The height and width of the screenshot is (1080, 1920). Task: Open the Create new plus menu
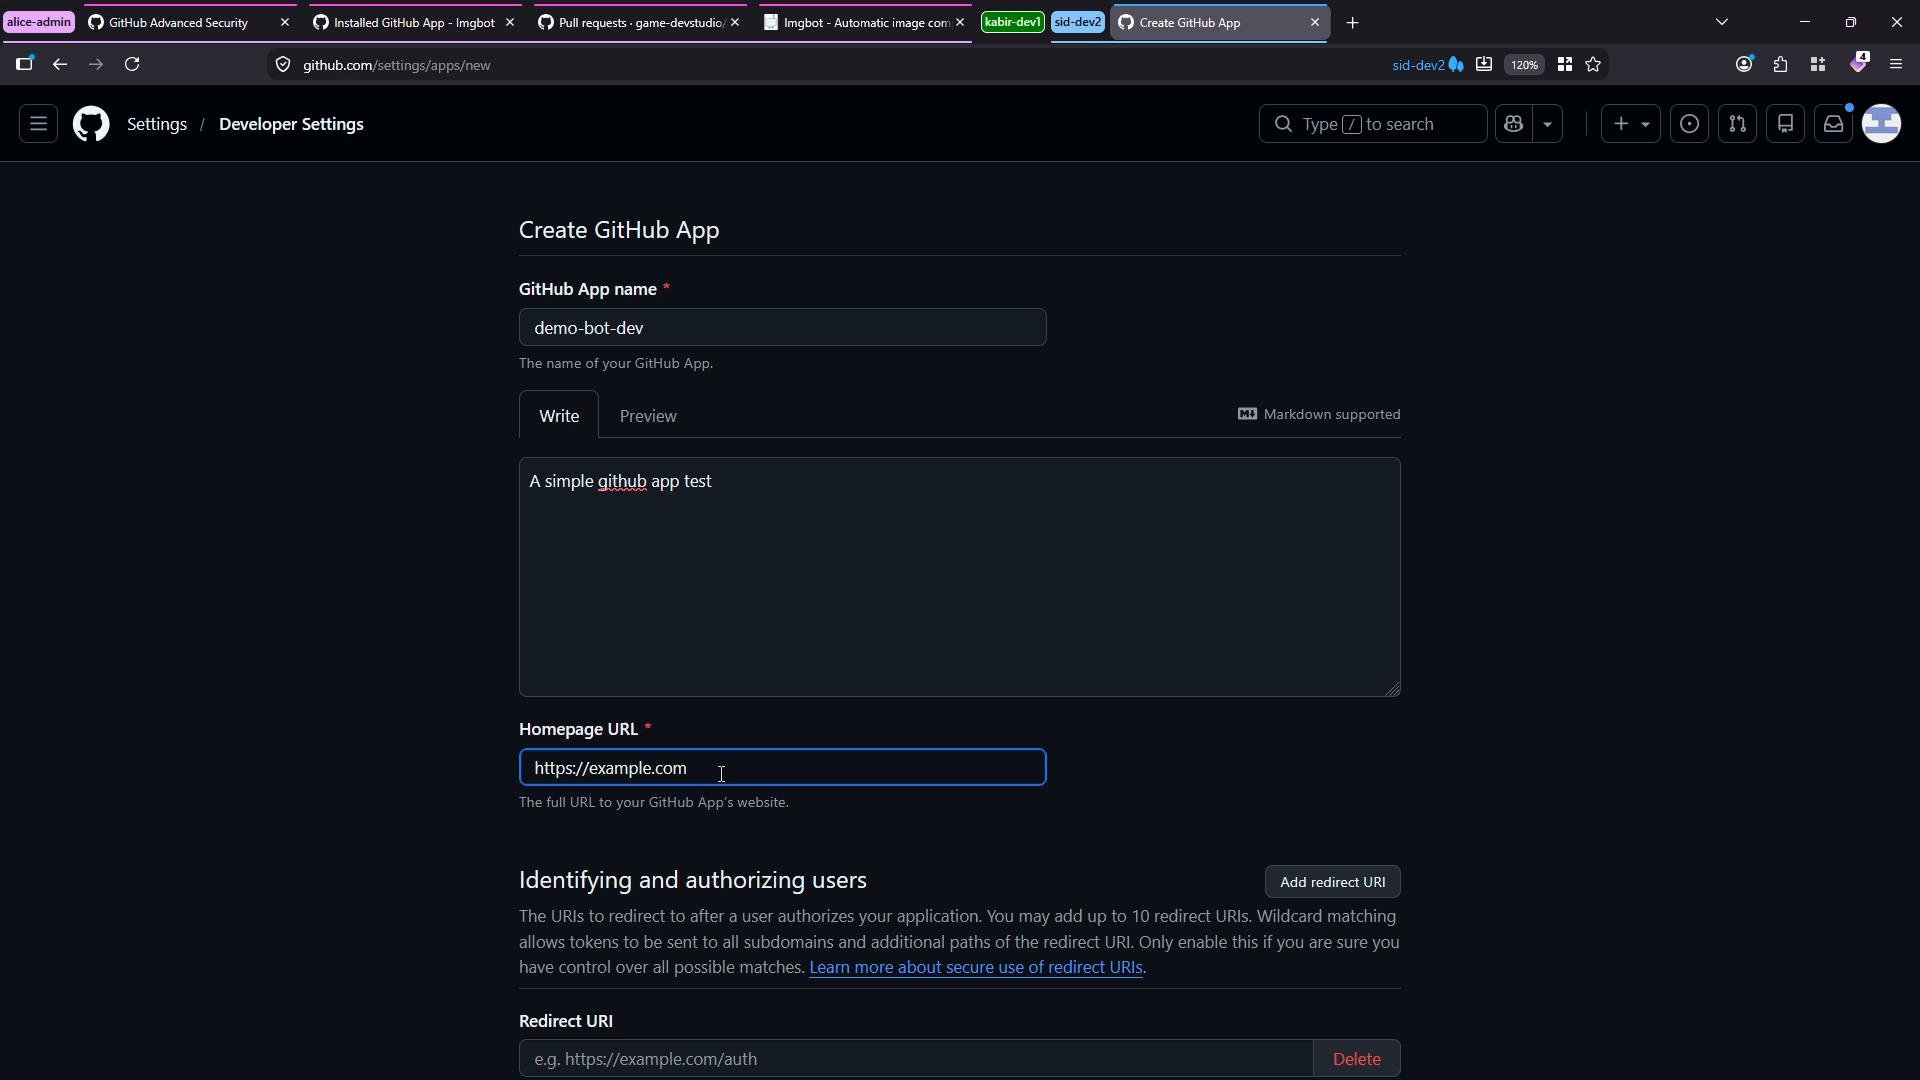click(x=1631, y=124)
